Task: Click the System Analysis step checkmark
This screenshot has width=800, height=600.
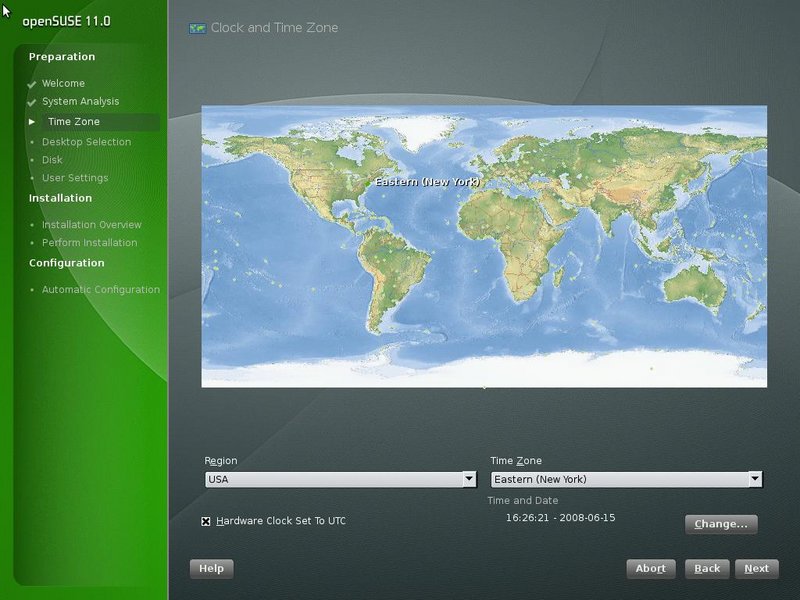Action: coord(32,103)
